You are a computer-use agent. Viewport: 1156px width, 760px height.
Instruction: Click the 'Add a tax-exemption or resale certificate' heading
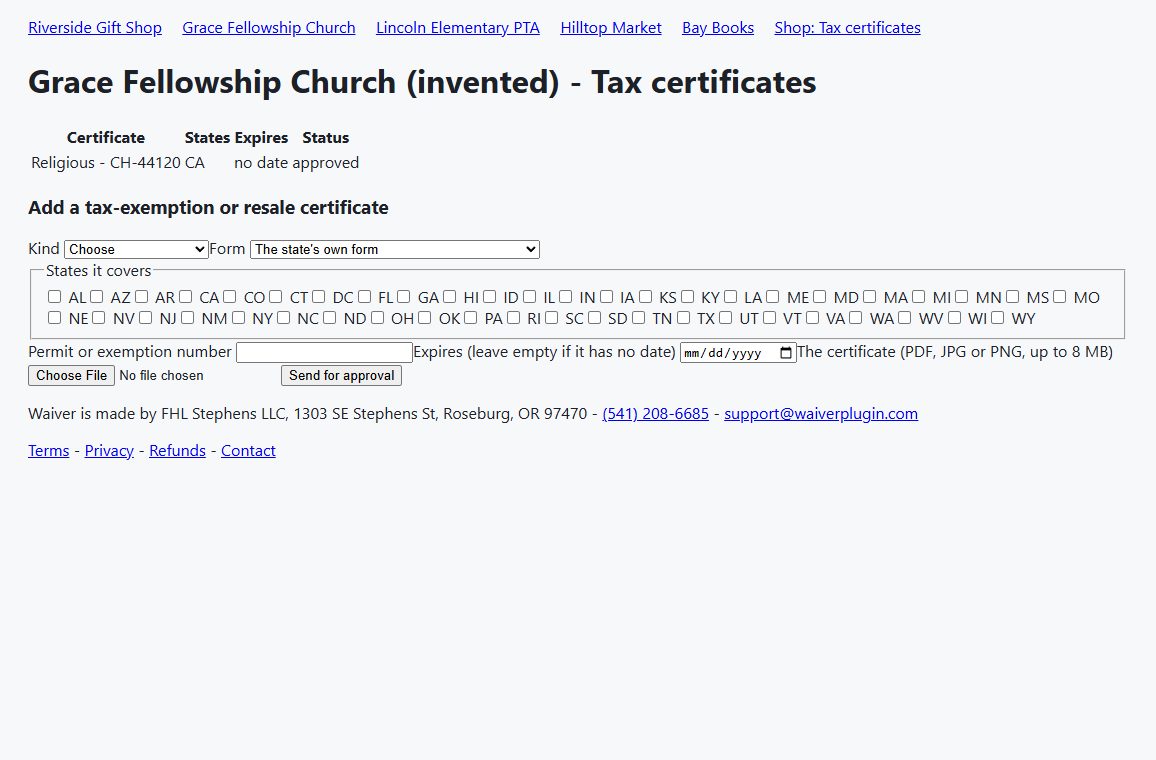(209, 208)
